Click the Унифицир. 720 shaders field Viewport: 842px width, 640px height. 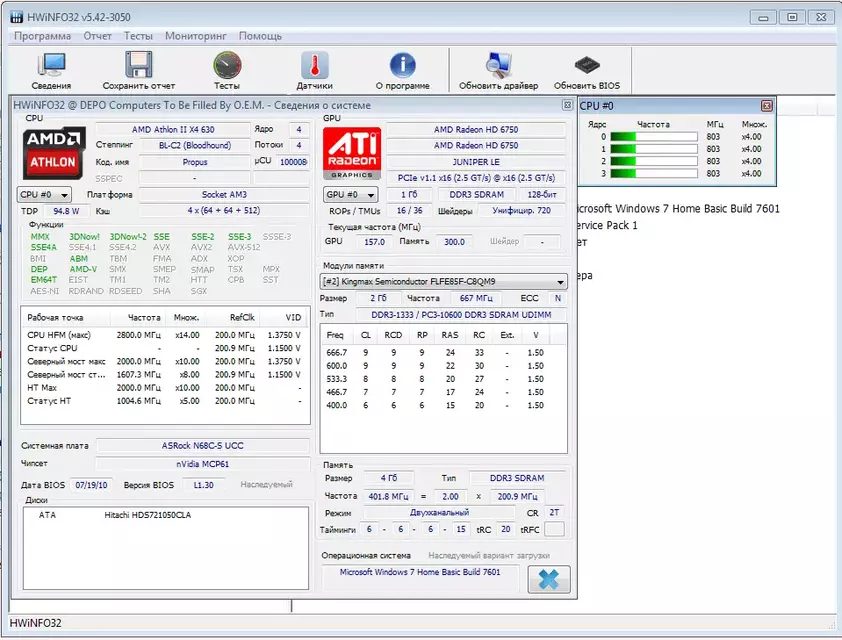click(x=521, y=211)
